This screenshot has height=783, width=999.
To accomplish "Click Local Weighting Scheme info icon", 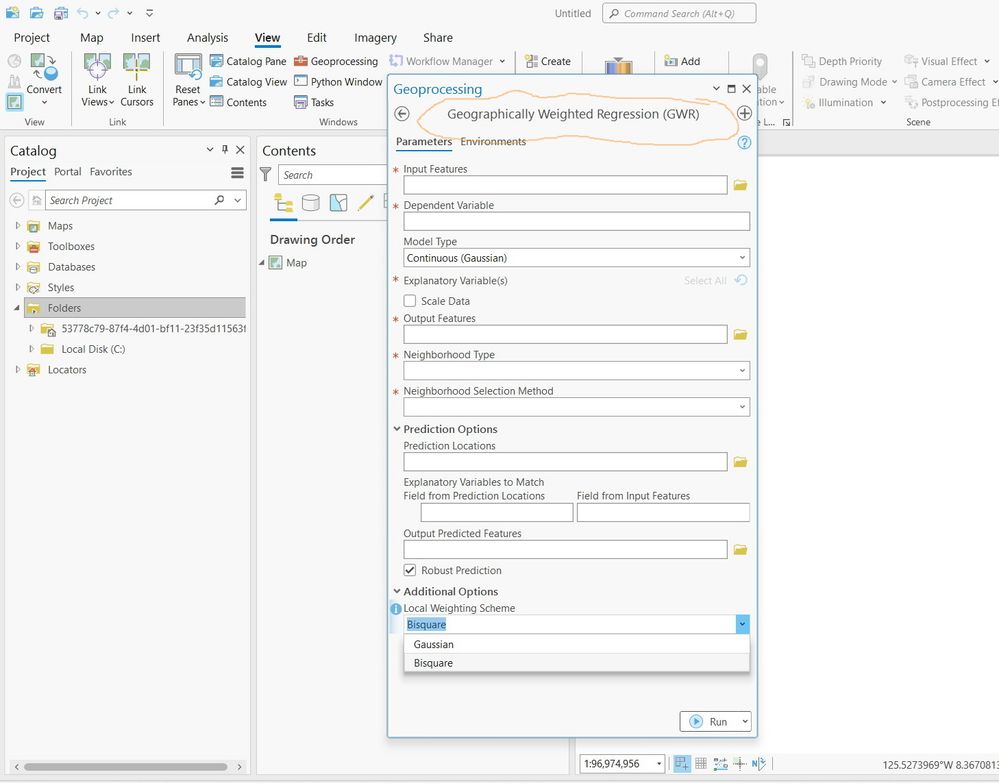I will point(396,608).
